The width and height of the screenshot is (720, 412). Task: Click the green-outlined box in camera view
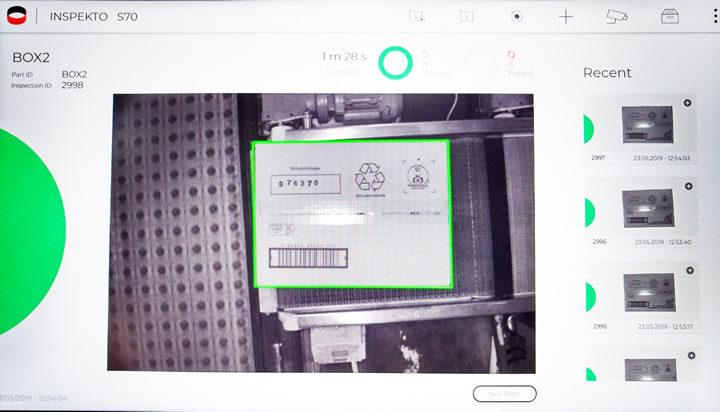click(x=352, y=214)
